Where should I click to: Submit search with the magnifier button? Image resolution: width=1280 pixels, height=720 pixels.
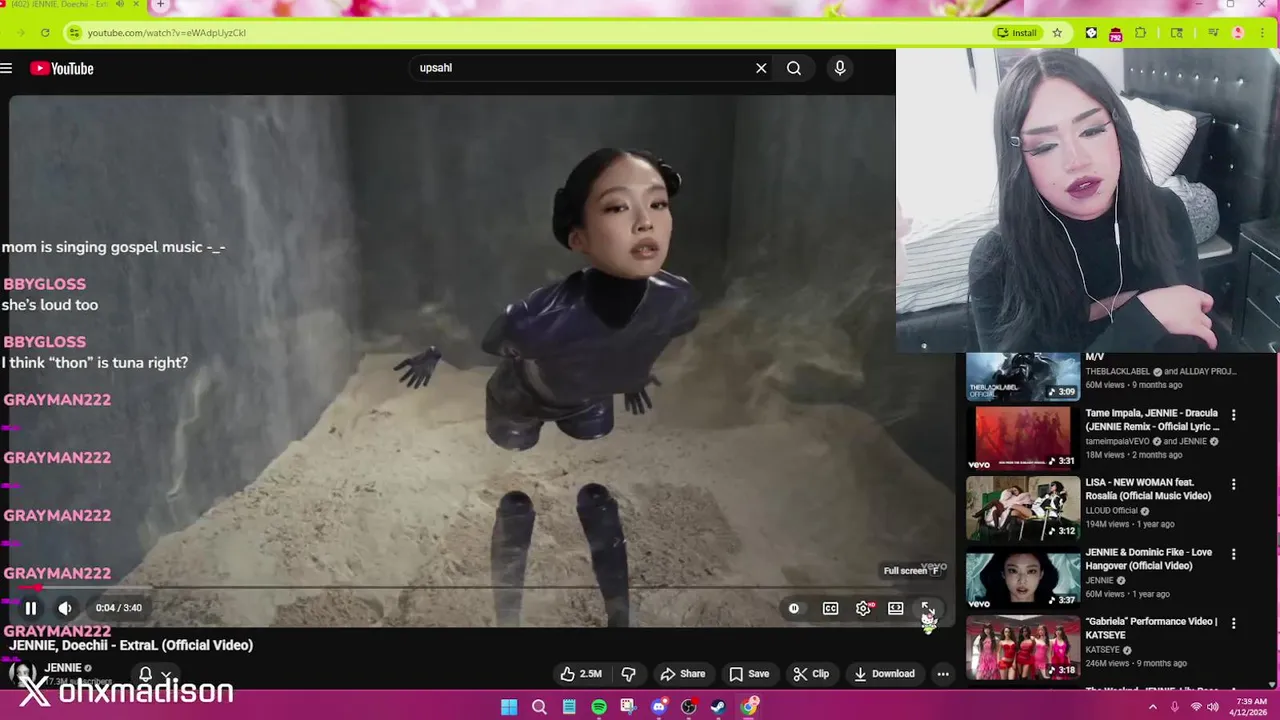(x=794, y=68)
